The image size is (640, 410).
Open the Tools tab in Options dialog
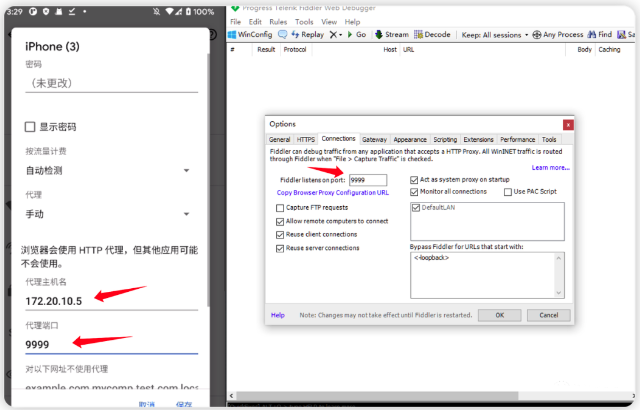click(549, 140)
